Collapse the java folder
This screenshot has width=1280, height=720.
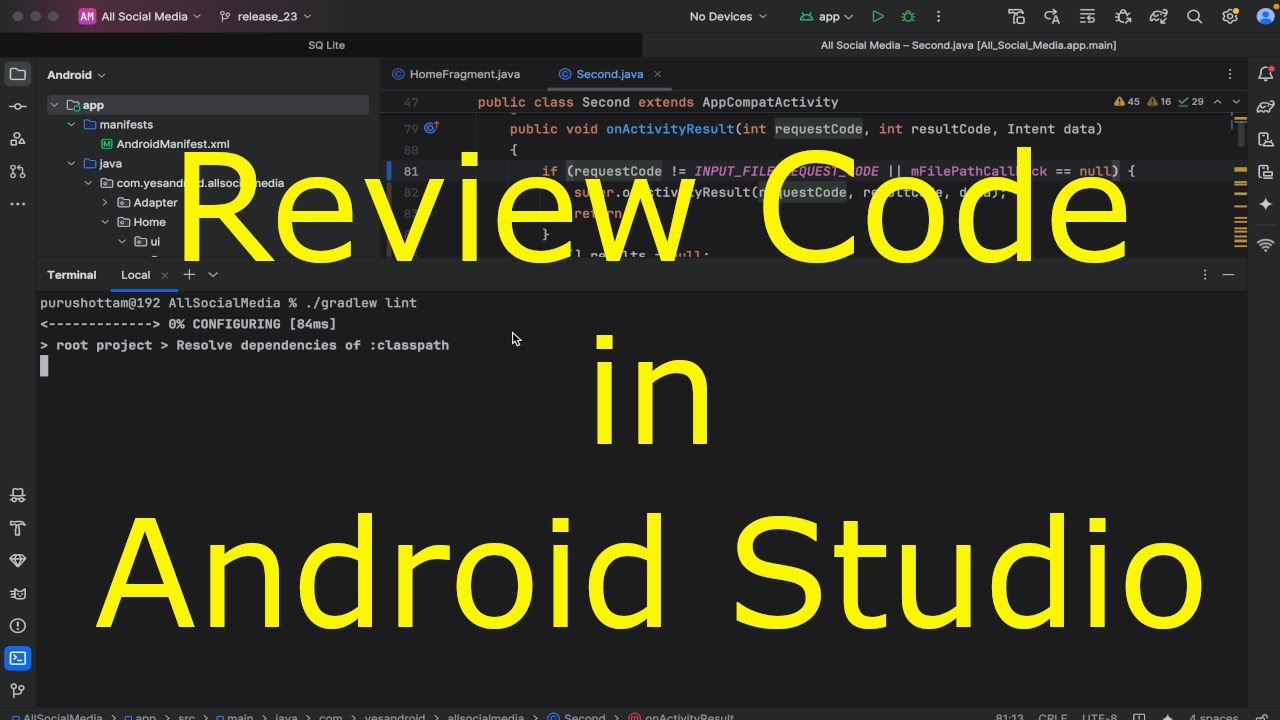click(x=71, y=163)
